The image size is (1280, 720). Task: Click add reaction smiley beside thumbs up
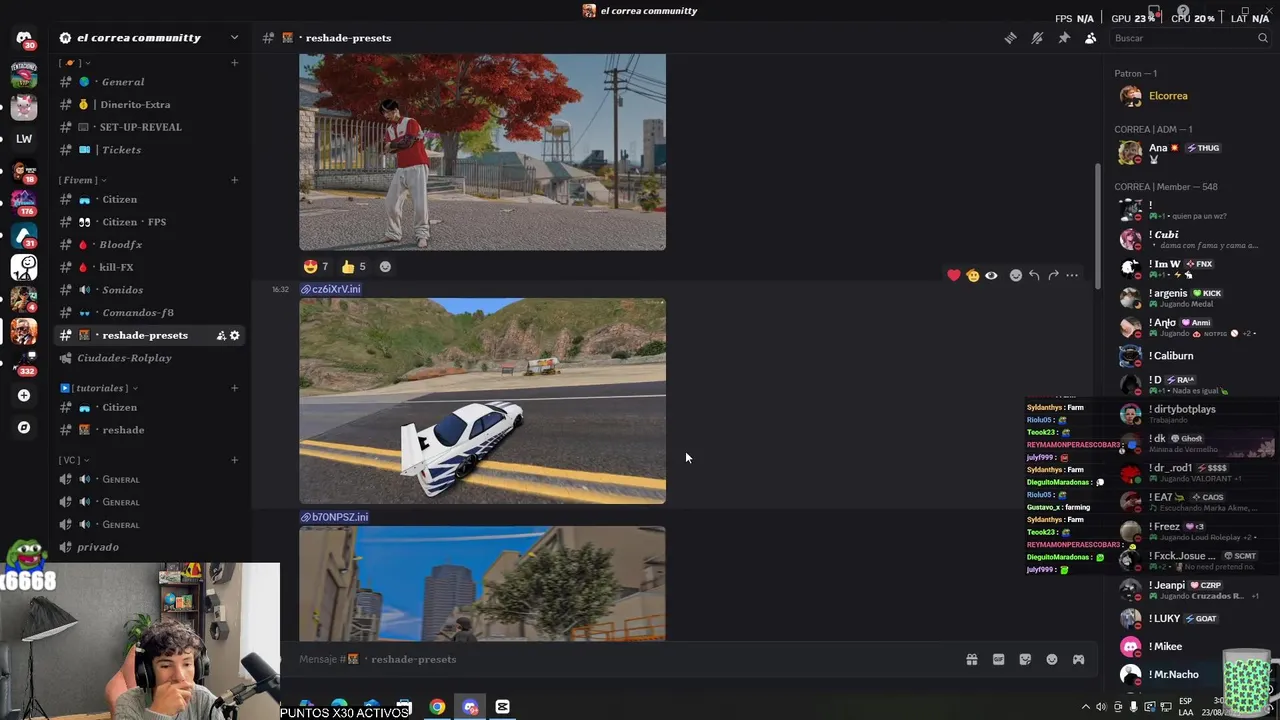click(x=385, y=267)
